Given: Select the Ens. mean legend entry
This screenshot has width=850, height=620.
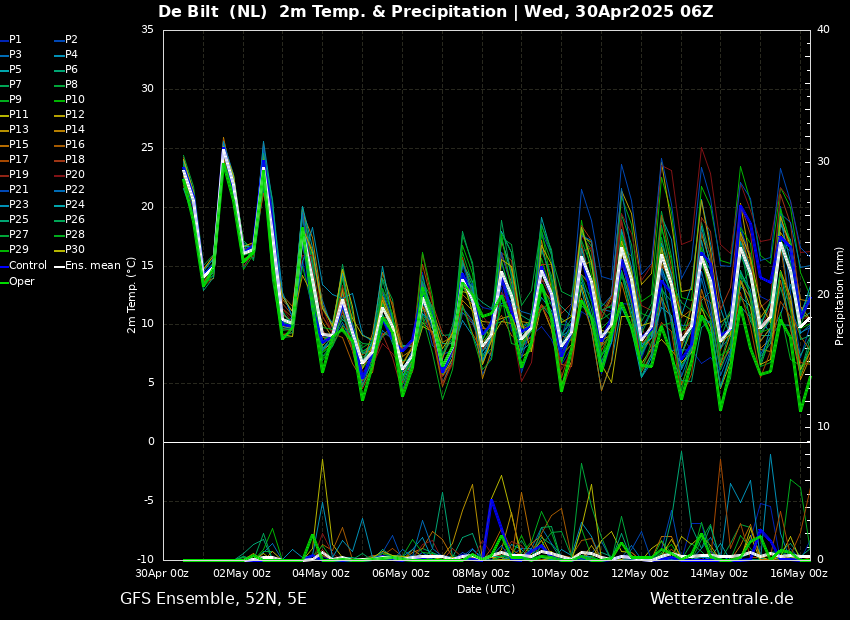Looking at the screenshot, I should pyautogui.click(x=93, y=266).
